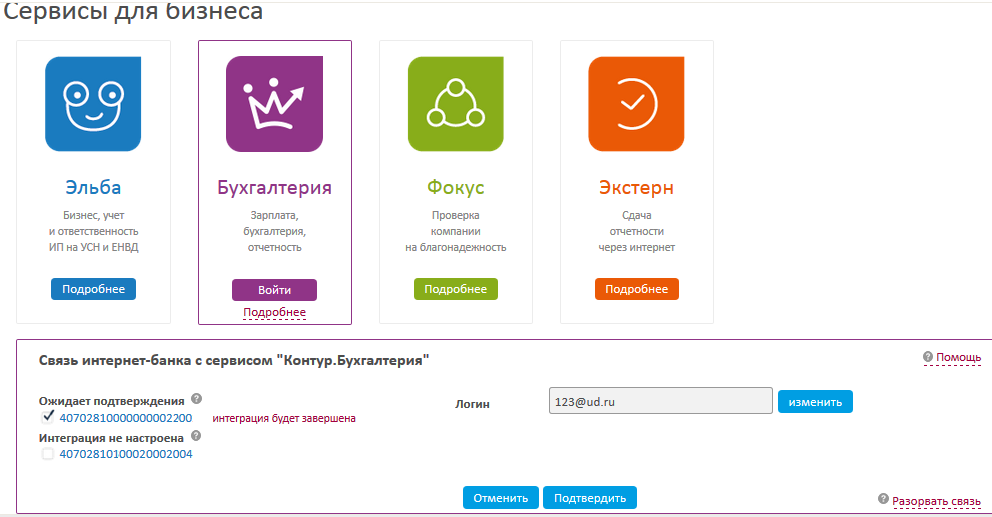
Task: Click question icon beside Разорвать связь
Action: pos(884,499)
